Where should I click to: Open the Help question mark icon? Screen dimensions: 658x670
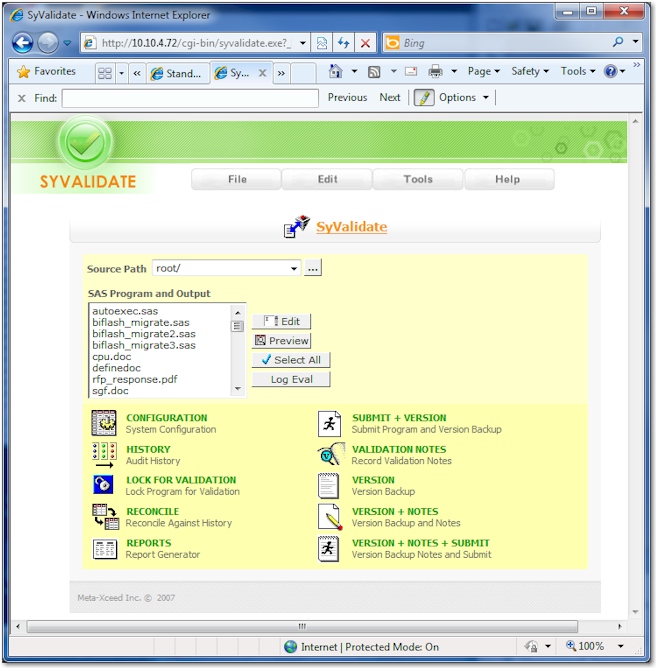click(611, 71)
